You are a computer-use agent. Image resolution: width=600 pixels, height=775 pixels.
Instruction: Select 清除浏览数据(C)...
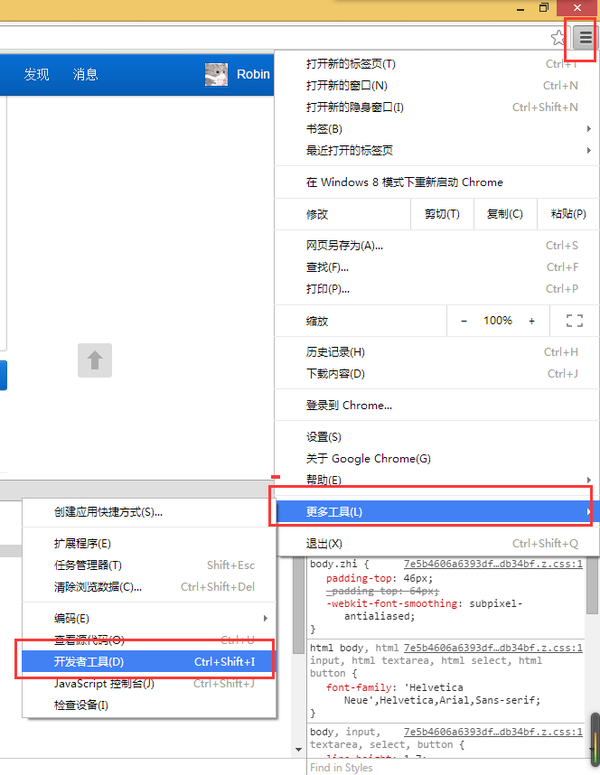(x=149, y=587)
